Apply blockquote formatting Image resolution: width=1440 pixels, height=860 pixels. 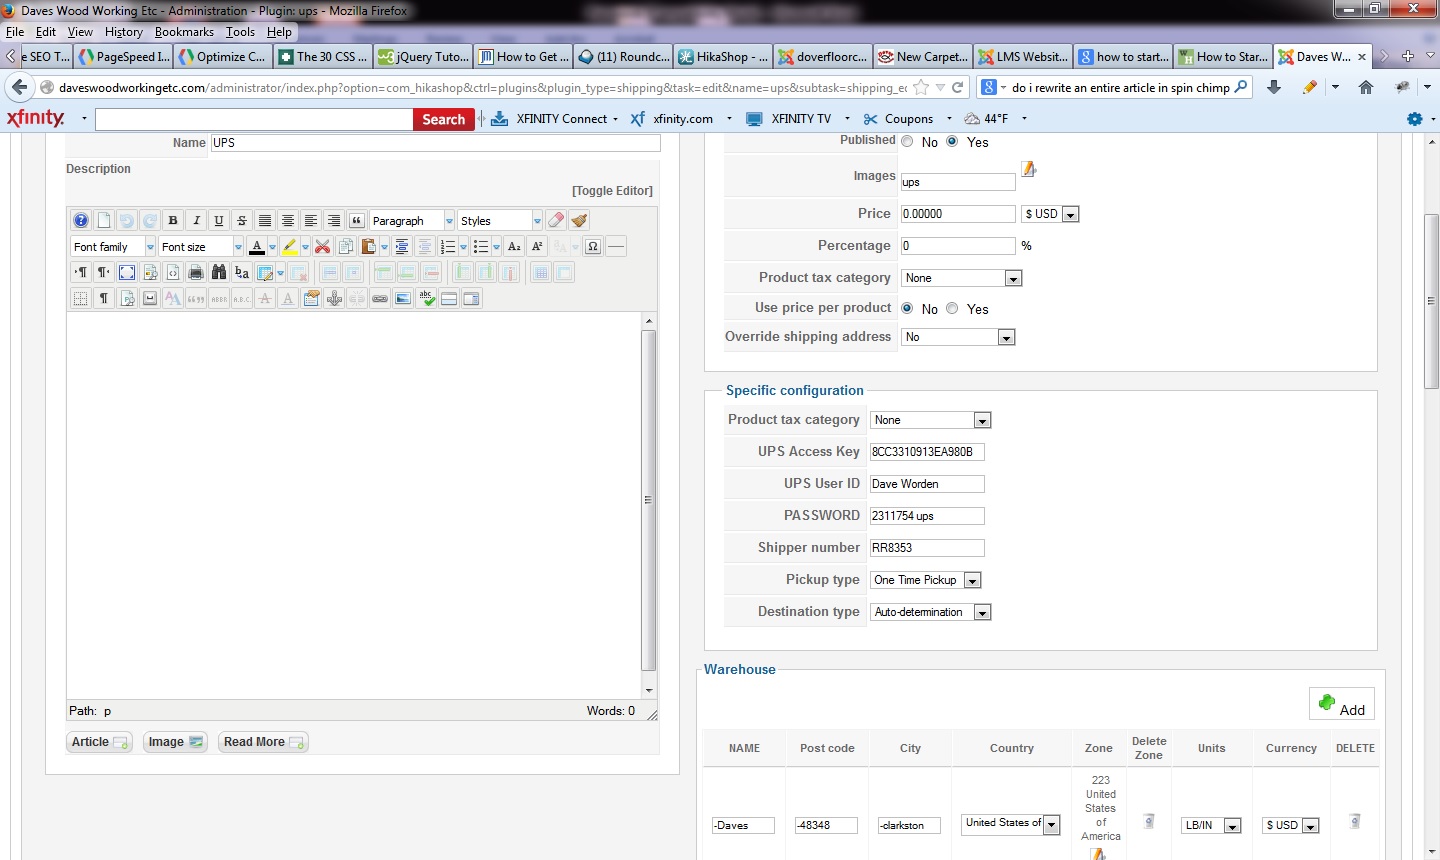tap(357, 220)
